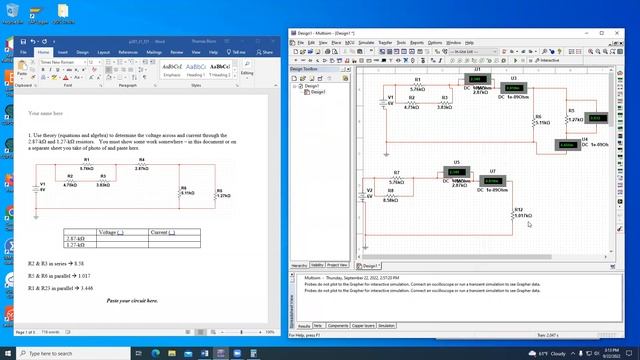
Task: Click the Place Source icon in components toolbar
Action: click(x=295, y=60)
